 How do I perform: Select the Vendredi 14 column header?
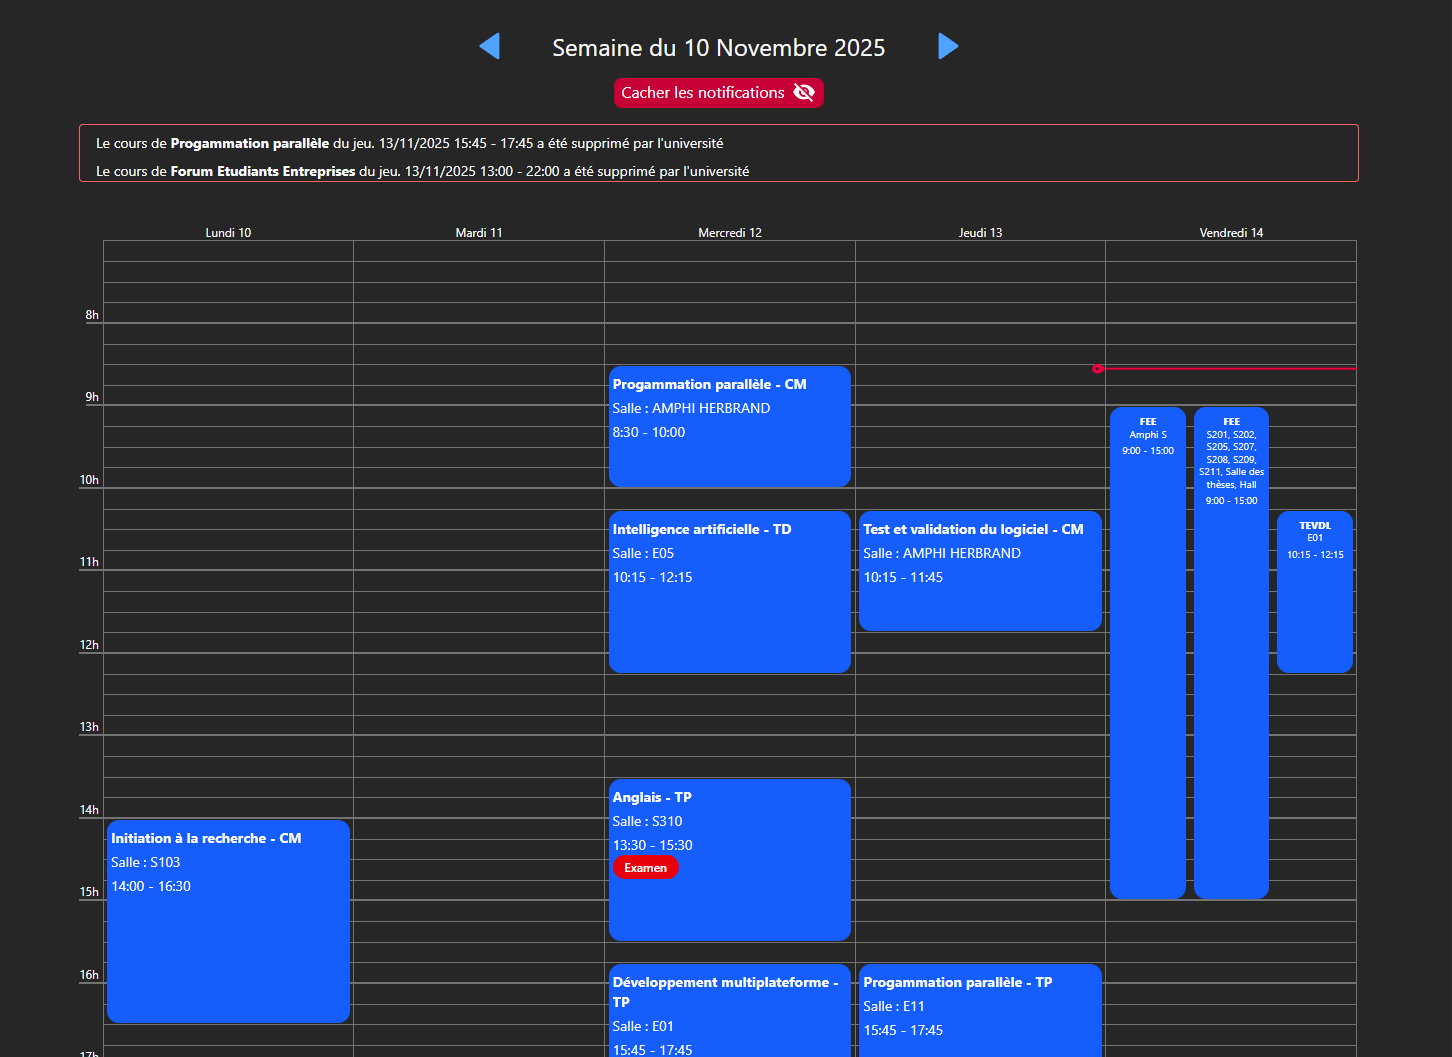pos(1231,233)
